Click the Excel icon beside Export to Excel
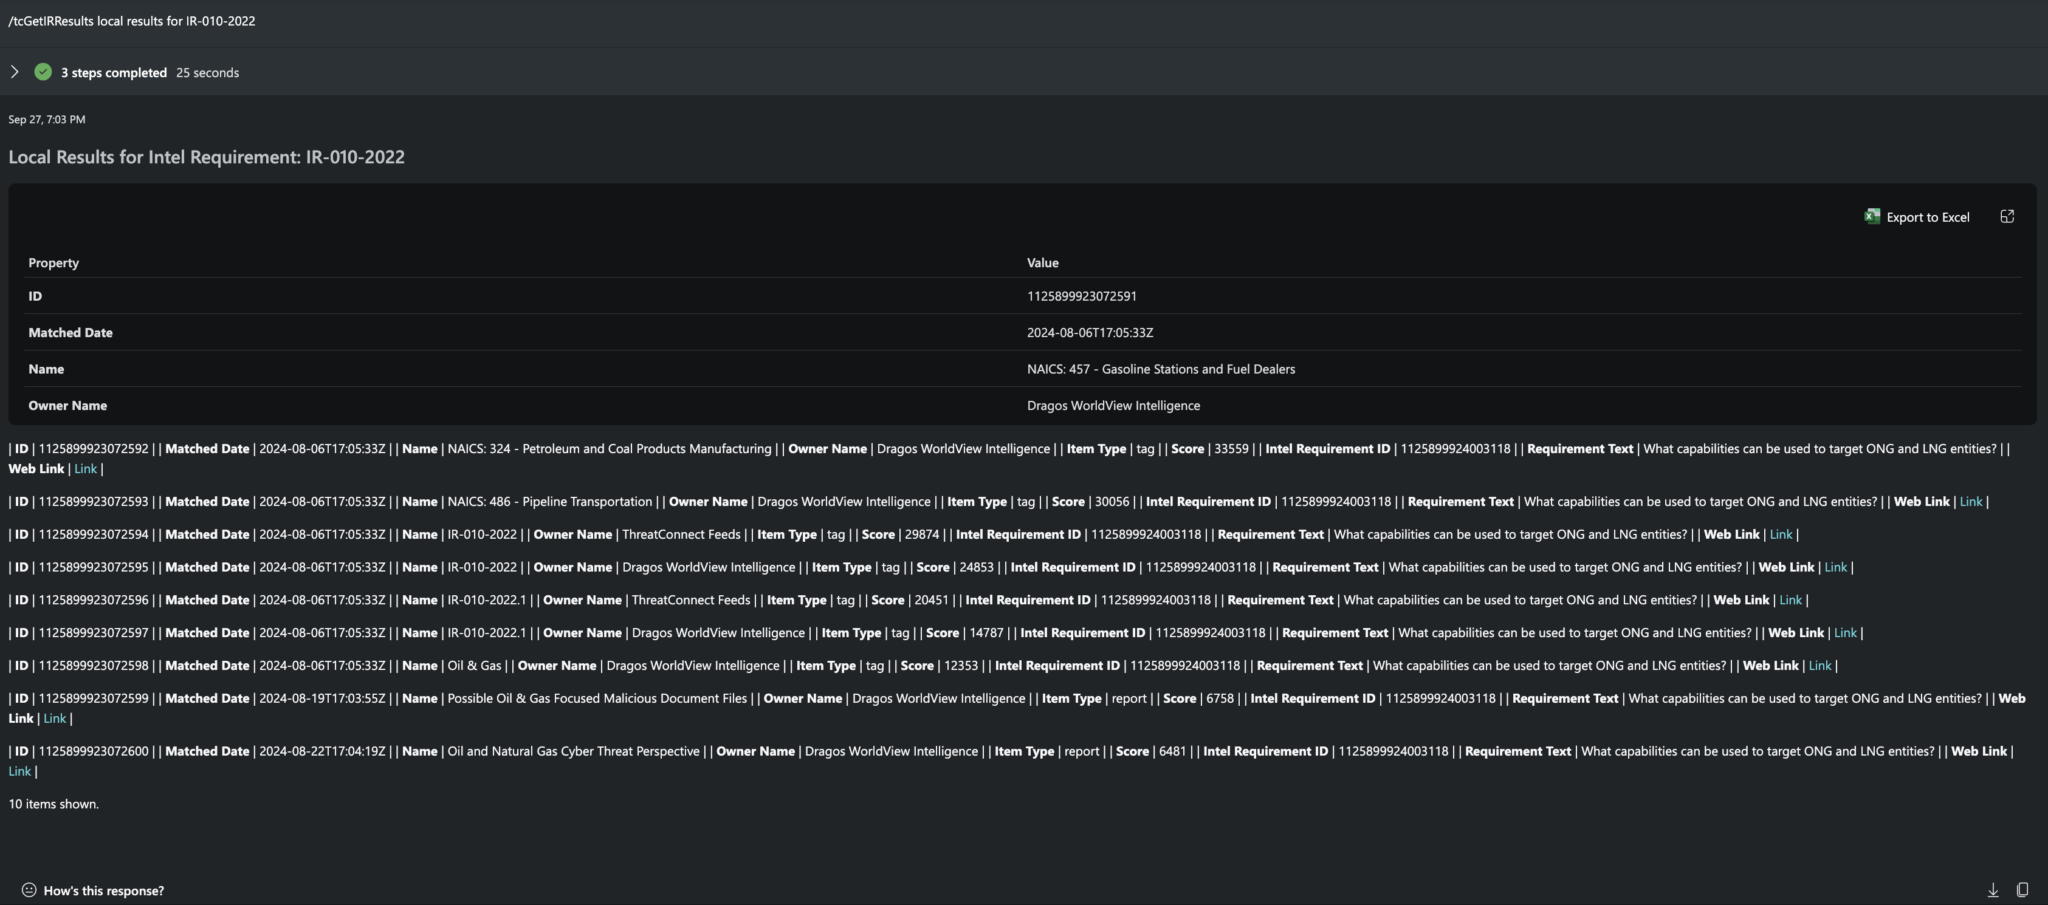 coord(1872,217)
